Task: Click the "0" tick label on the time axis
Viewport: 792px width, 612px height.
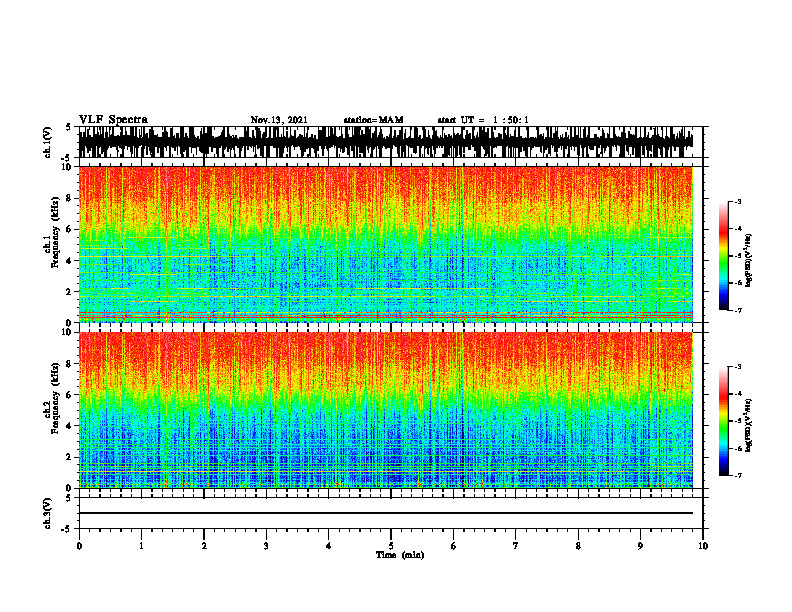Action: (x=79, y=546)
